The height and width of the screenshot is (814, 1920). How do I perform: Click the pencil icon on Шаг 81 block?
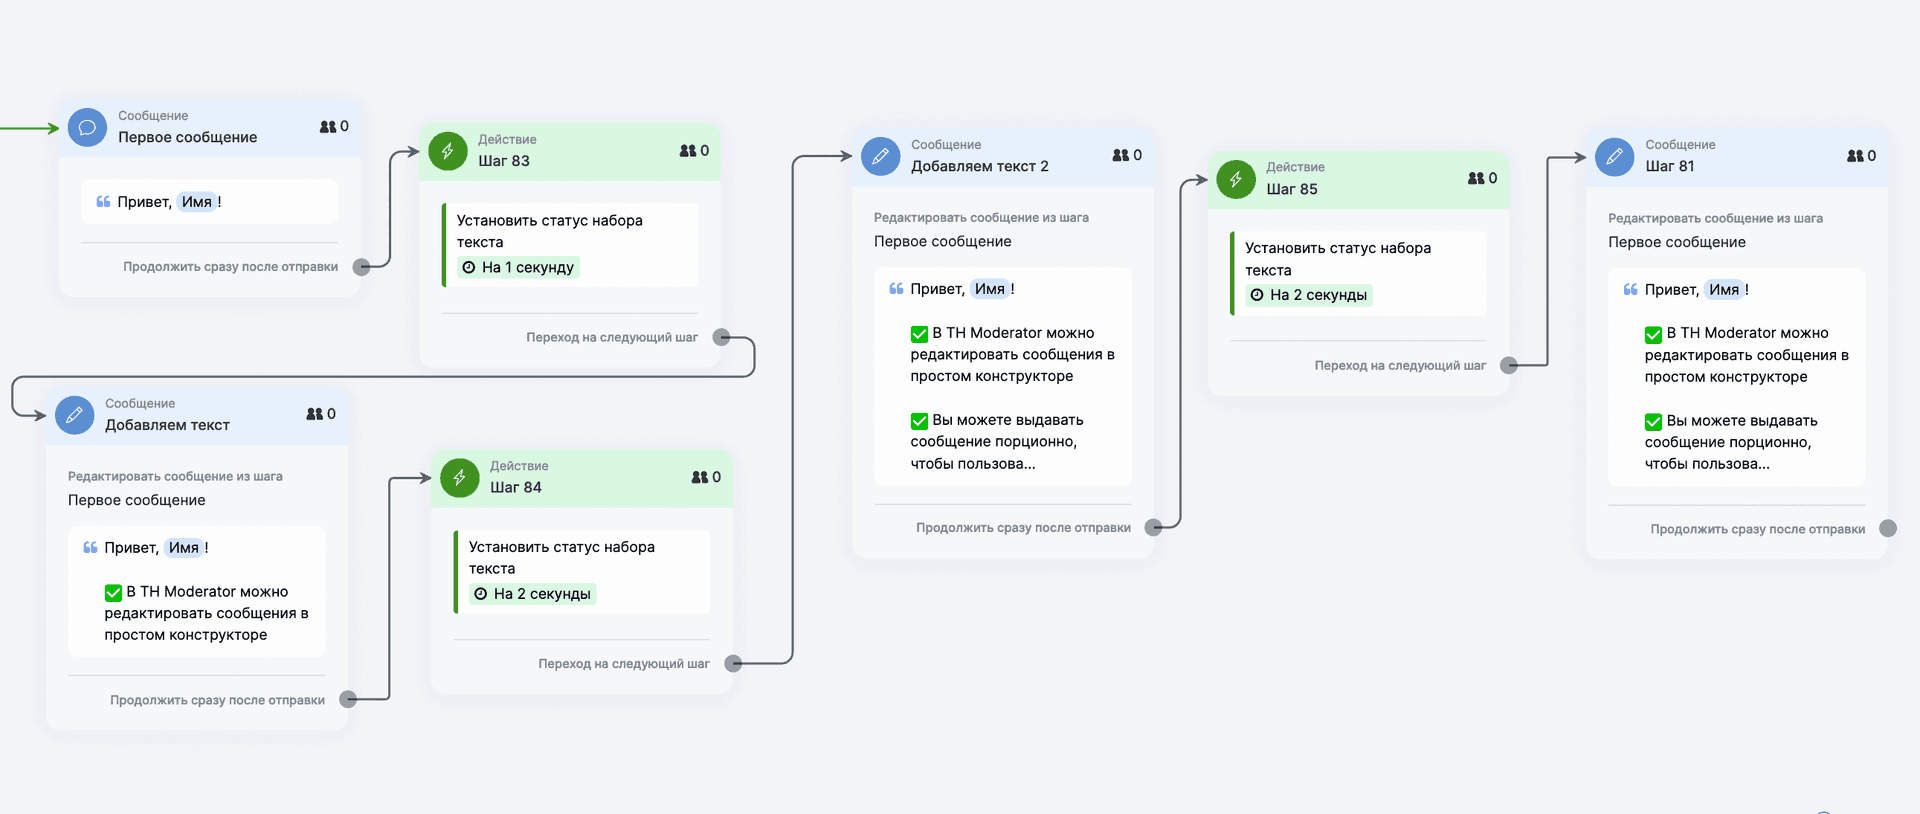coord(1614,157)
